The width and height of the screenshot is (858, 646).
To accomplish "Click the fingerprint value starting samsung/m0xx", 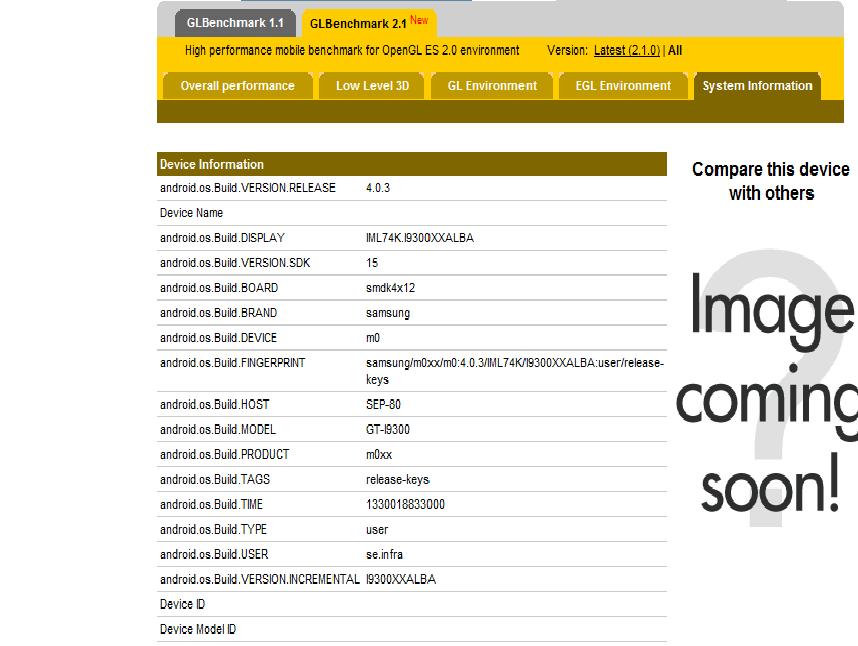I will pyautogui.click(x=515, y=371).
